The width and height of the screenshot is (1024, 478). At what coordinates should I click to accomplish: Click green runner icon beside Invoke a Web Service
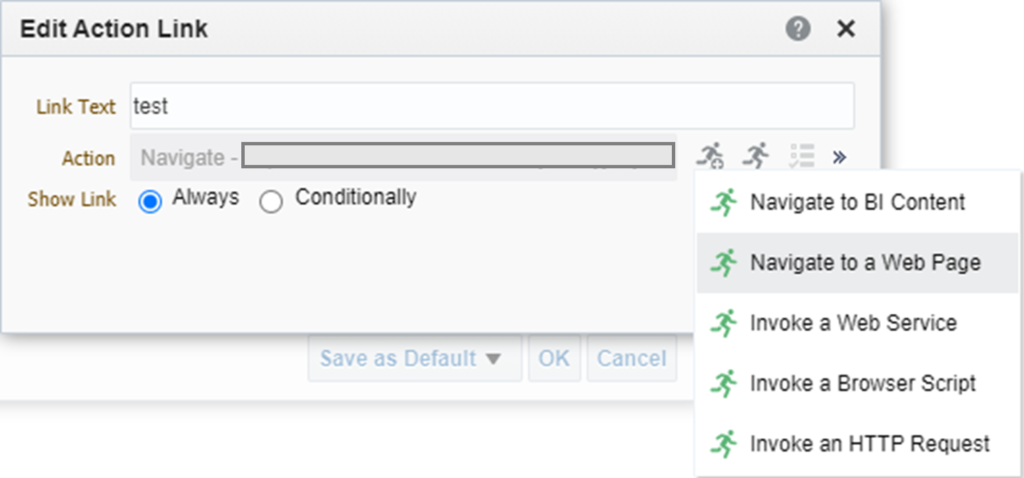[x=724, y=323]
